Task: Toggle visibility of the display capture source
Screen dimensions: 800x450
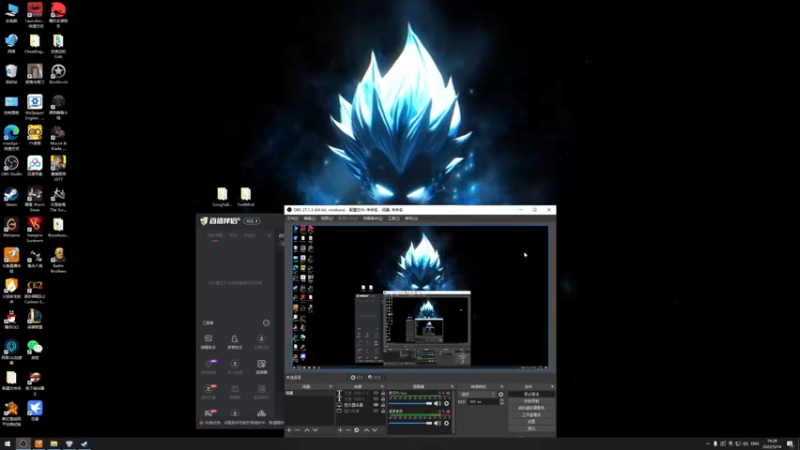Action: tap(376, 405)
